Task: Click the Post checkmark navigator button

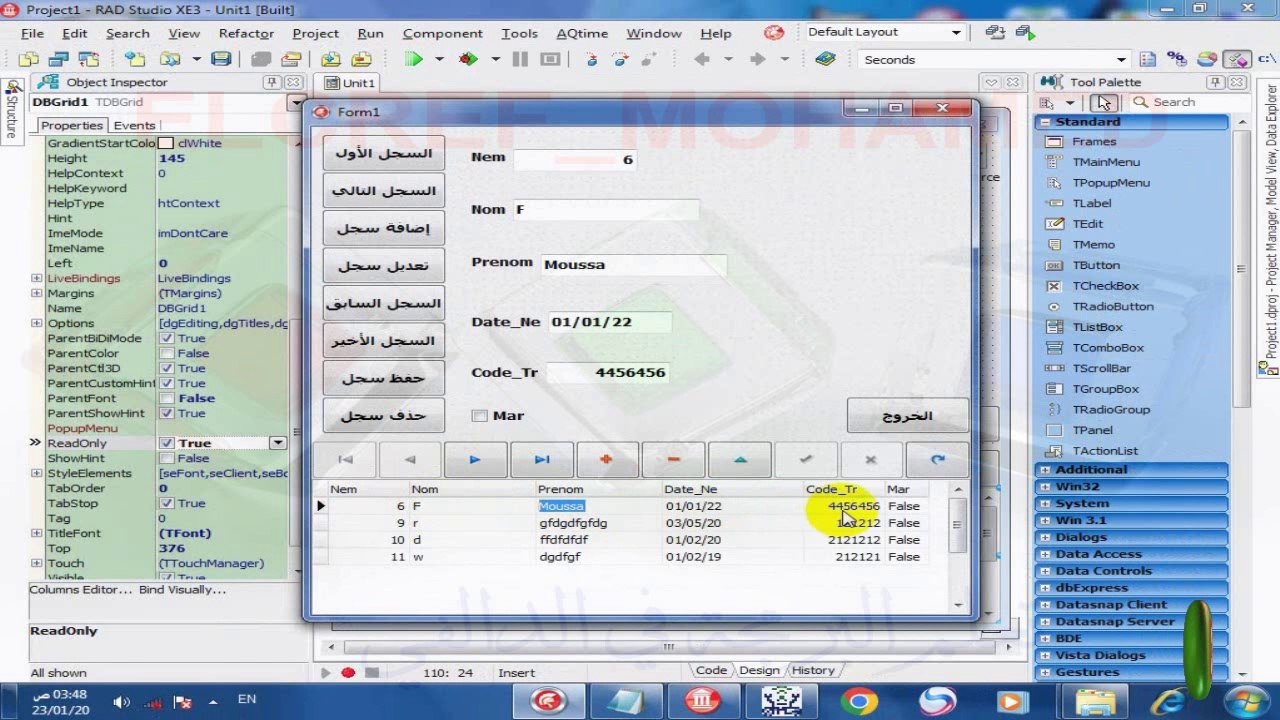Action: tap(805, 459)
